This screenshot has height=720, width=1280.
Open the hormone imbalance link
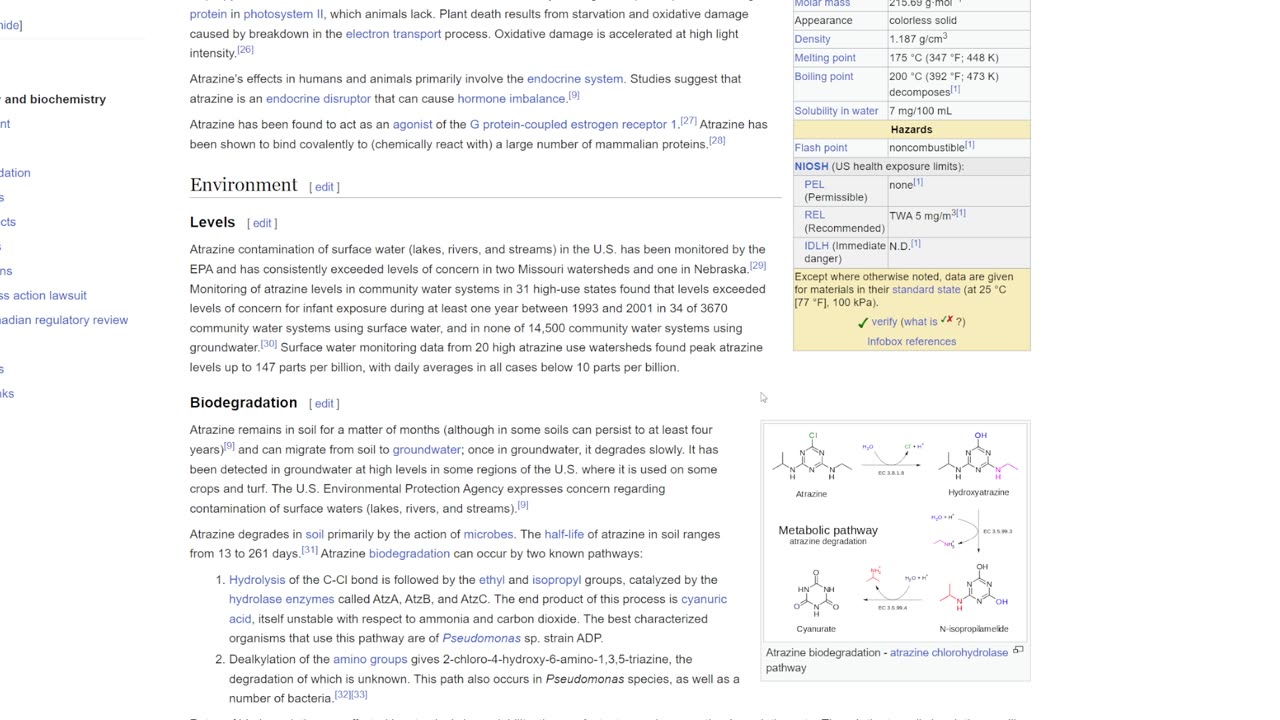[511, 99]
